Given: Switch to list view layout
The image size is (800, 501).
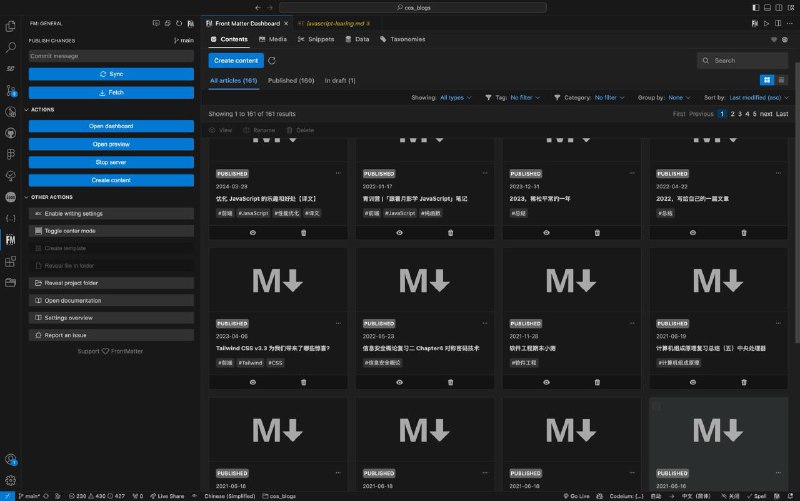Looking at the screenshot, I should point(781,79).
